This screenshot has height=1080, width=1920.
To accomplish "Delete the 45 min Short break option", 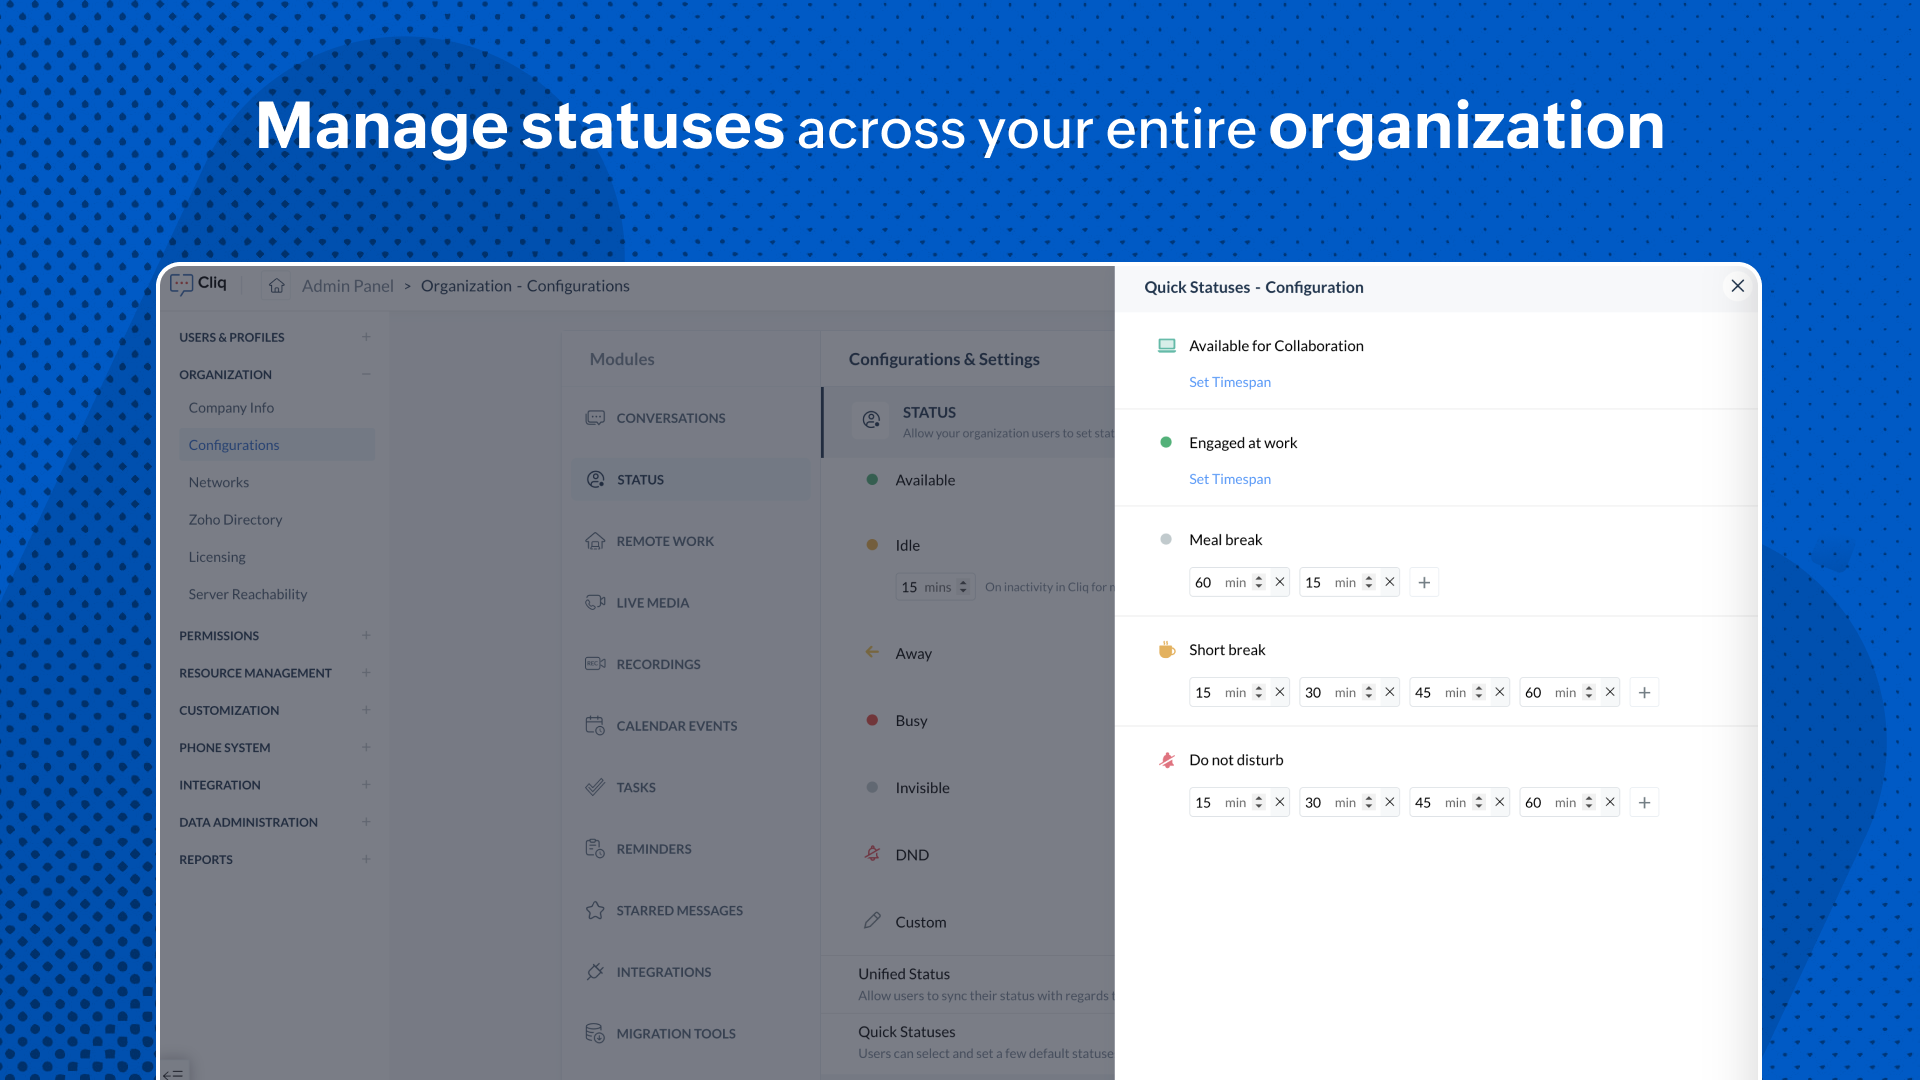I will 1500,692.
